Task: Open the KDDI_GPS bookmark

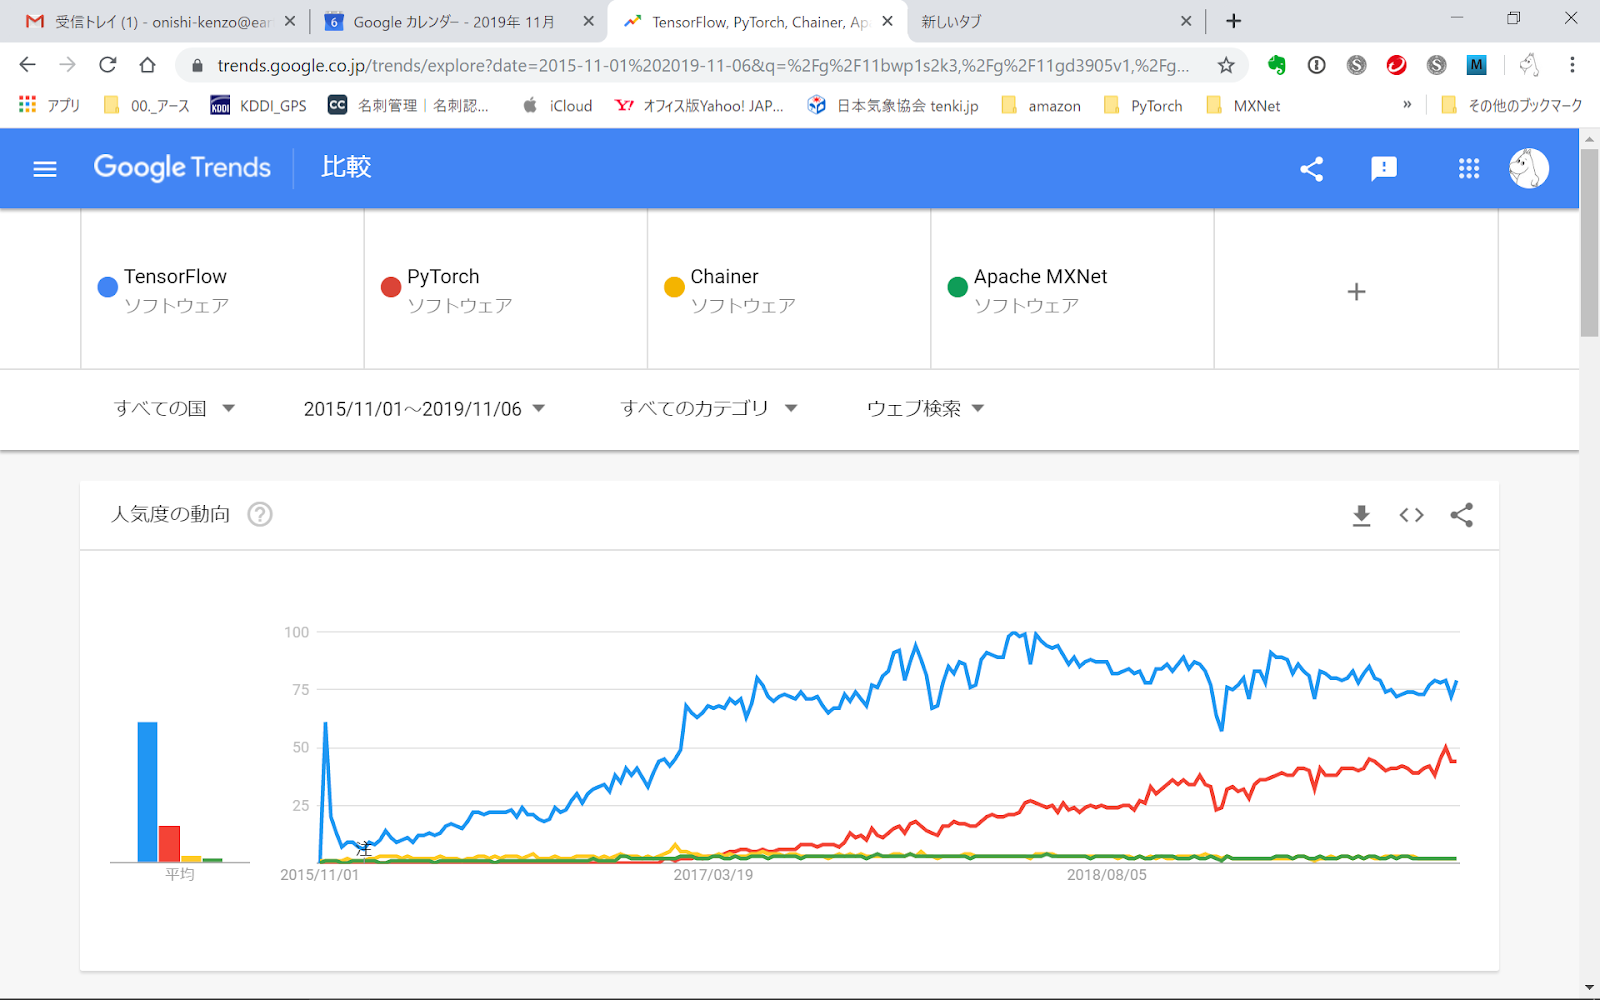Action: (x=258, y=105)
